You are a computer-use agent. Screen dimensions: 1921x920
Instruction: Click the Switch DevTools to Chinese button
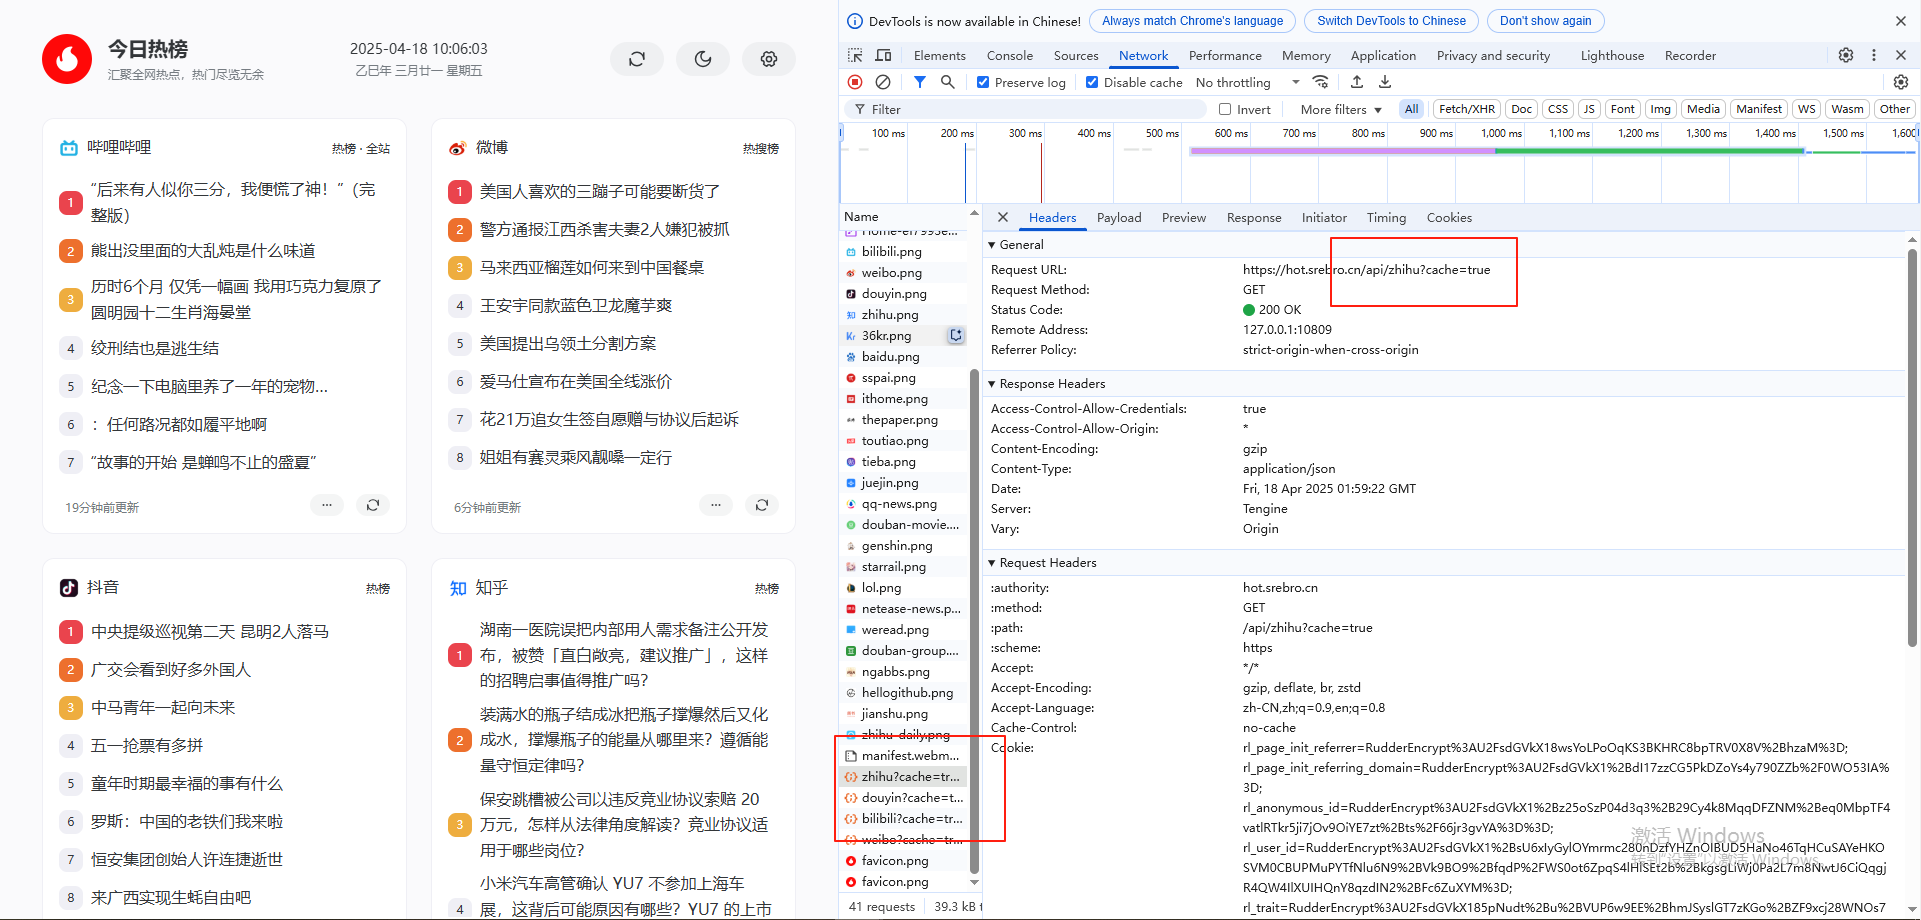point(1390,20)
